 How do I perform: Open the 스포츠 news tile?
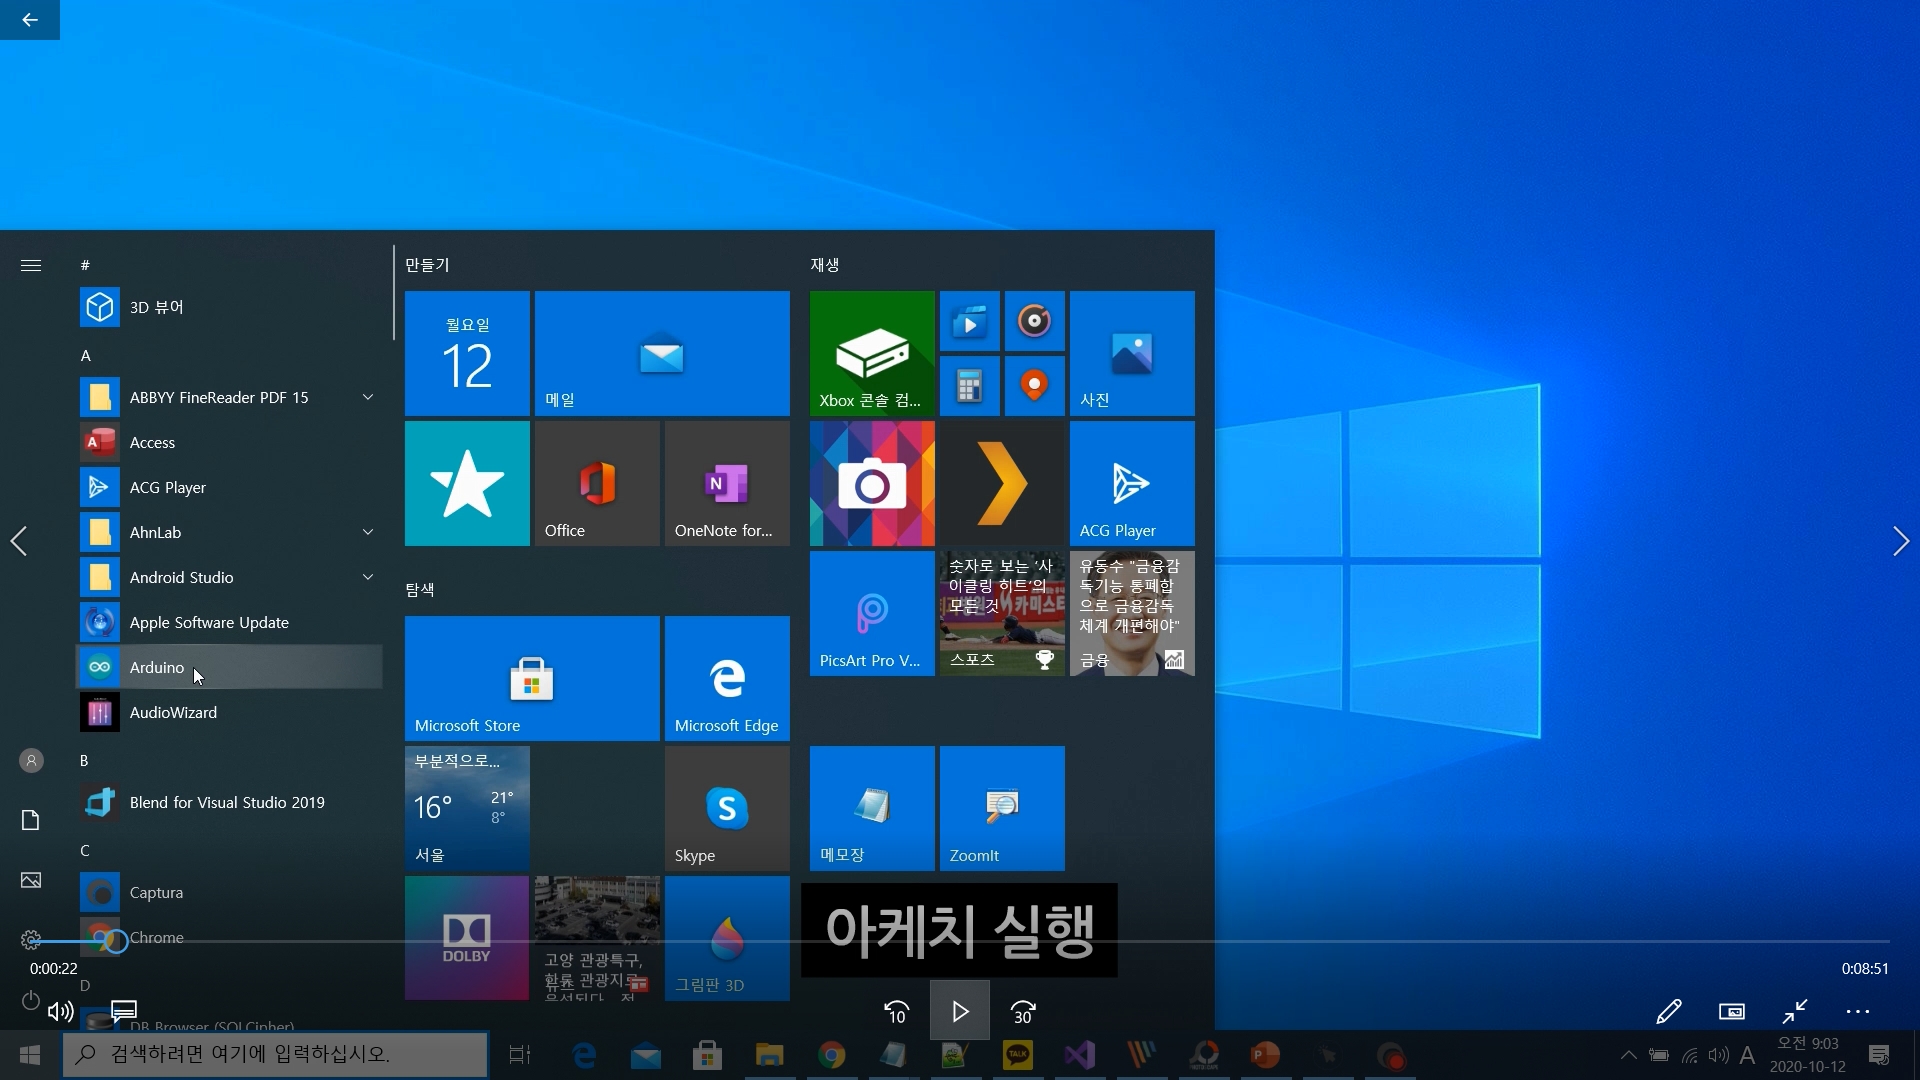[1002, 613]
